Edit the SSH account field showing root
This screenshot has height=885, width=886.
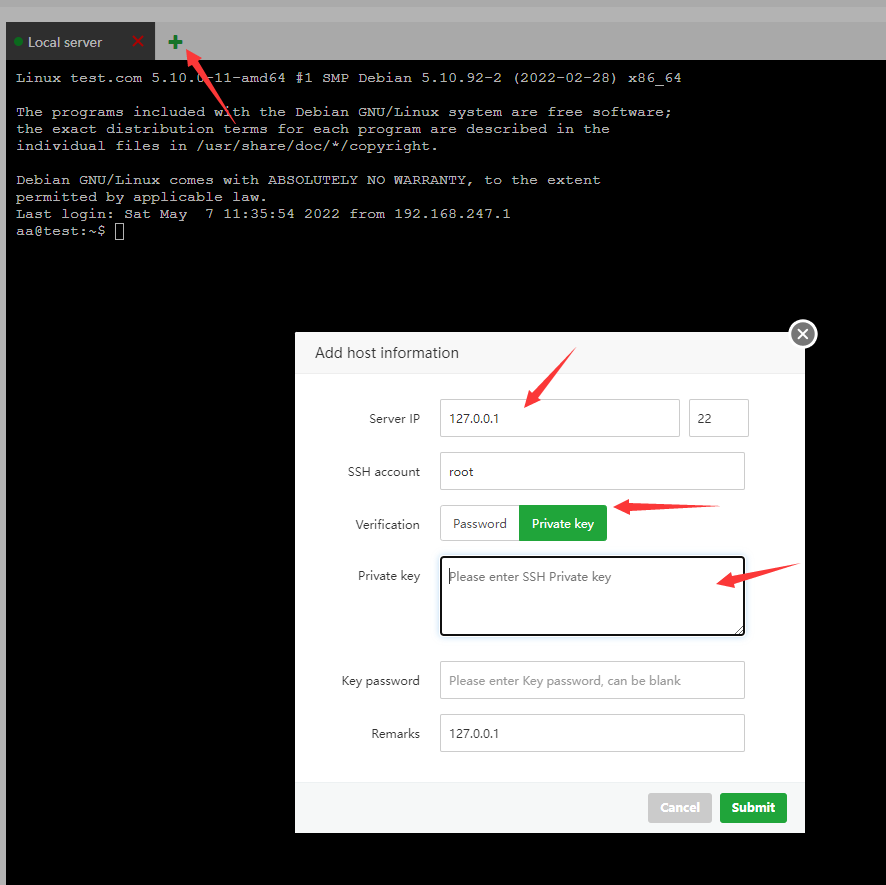pos(592,471)
